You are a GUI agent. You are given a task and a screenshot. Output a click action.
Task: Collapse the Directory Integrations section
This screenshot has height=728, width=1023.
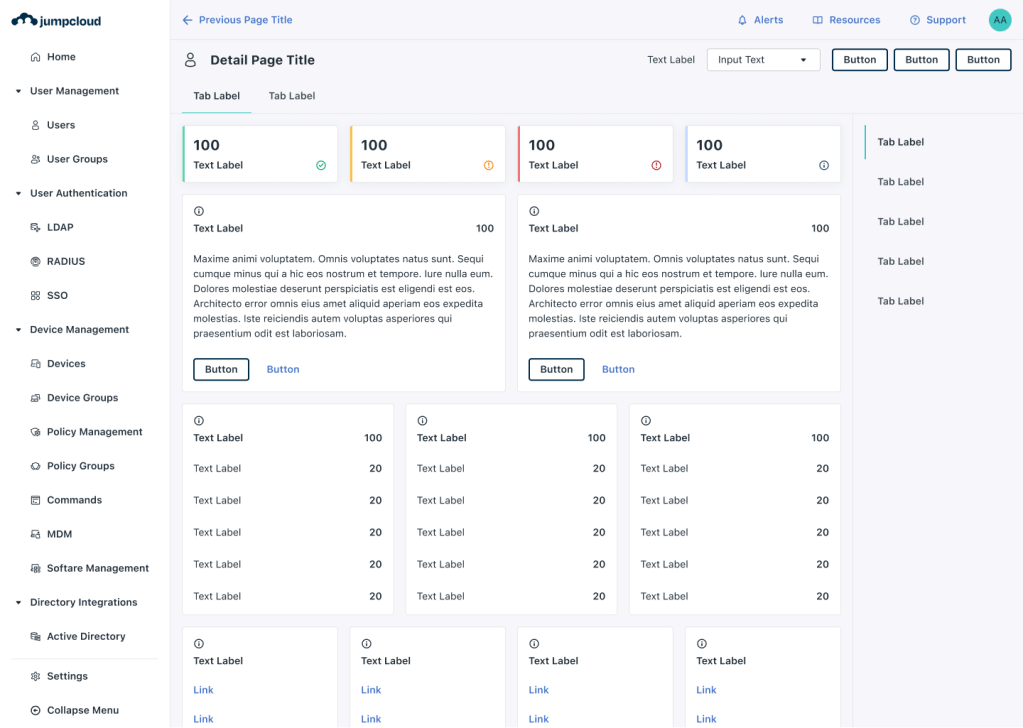pyautogui.click(x=19, y=603)
